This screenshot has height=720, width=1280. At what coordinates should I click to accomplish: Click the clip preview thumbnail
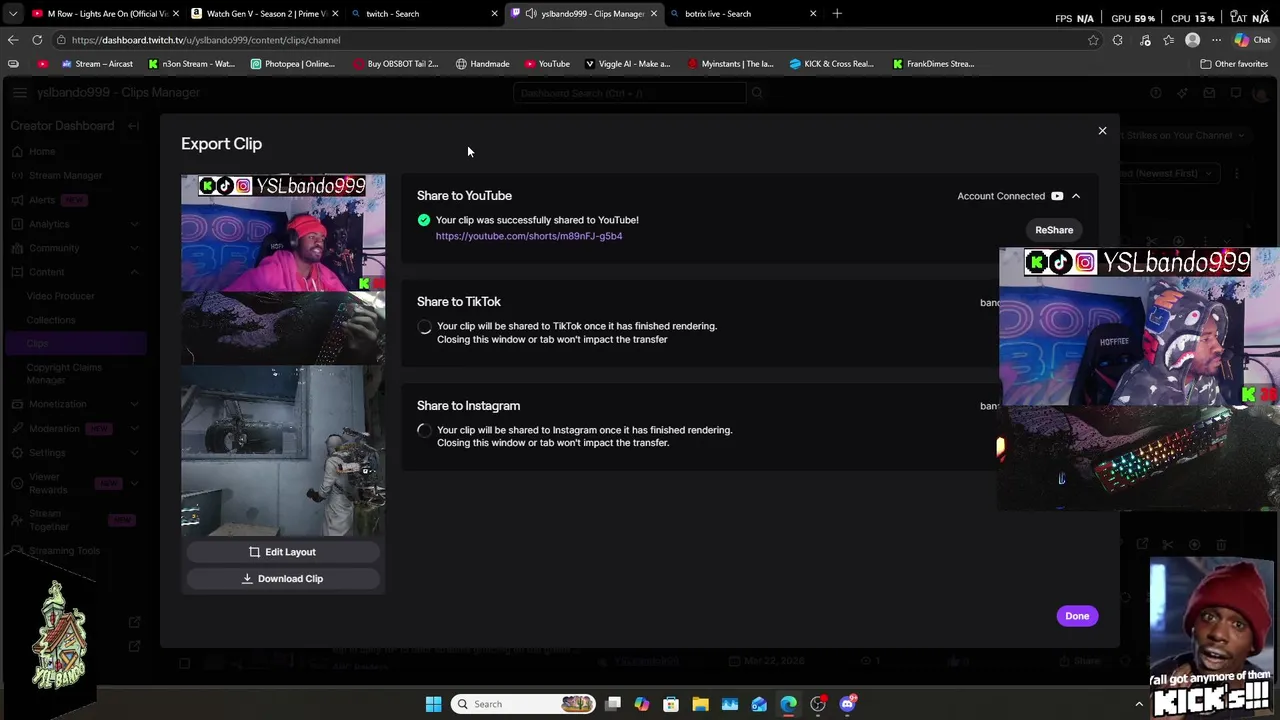tap(283, 355)
